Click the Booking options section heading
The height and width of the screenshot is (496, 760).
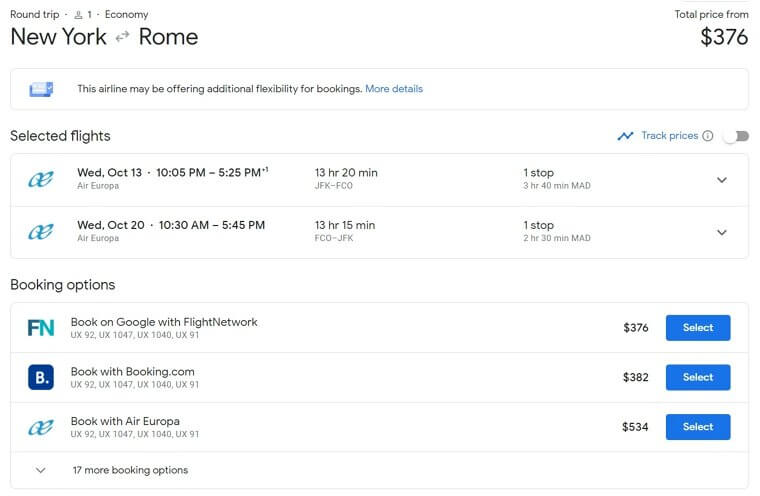[x=63, y=285]
